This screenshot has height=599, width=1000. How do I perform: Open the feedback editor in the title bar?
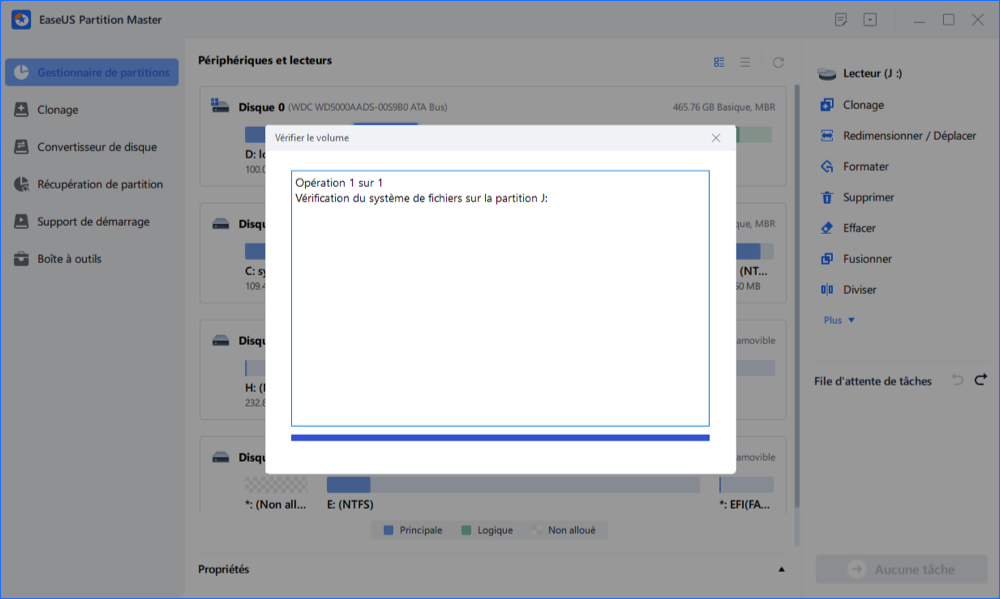pos(843,19)
